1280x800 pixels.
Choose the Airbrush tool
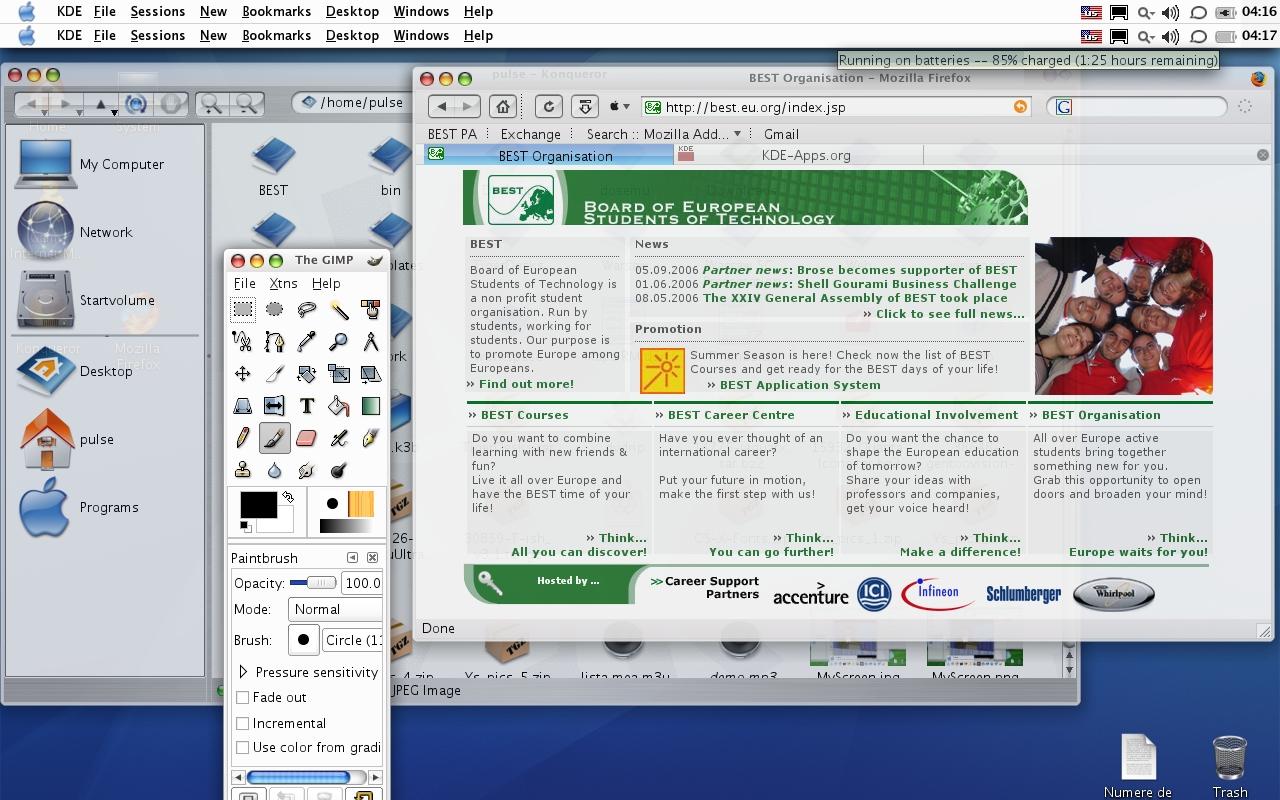tap(338, 437)
